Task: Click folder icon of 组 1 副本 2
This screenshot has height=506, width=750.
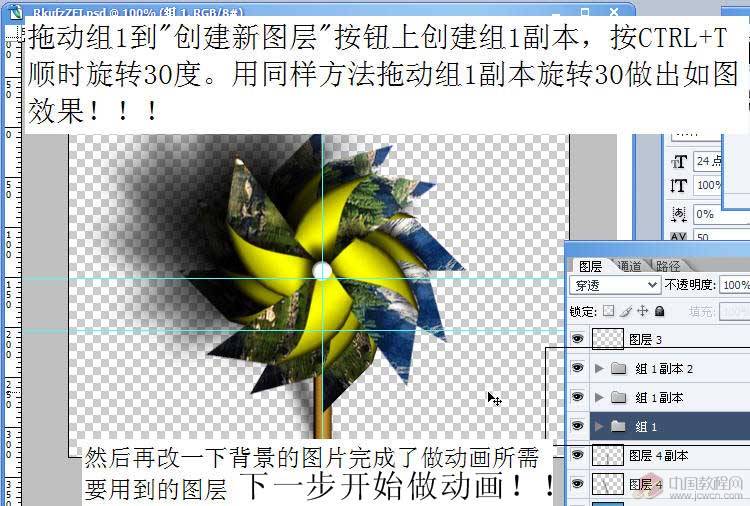Action: (x=619, y=368)
